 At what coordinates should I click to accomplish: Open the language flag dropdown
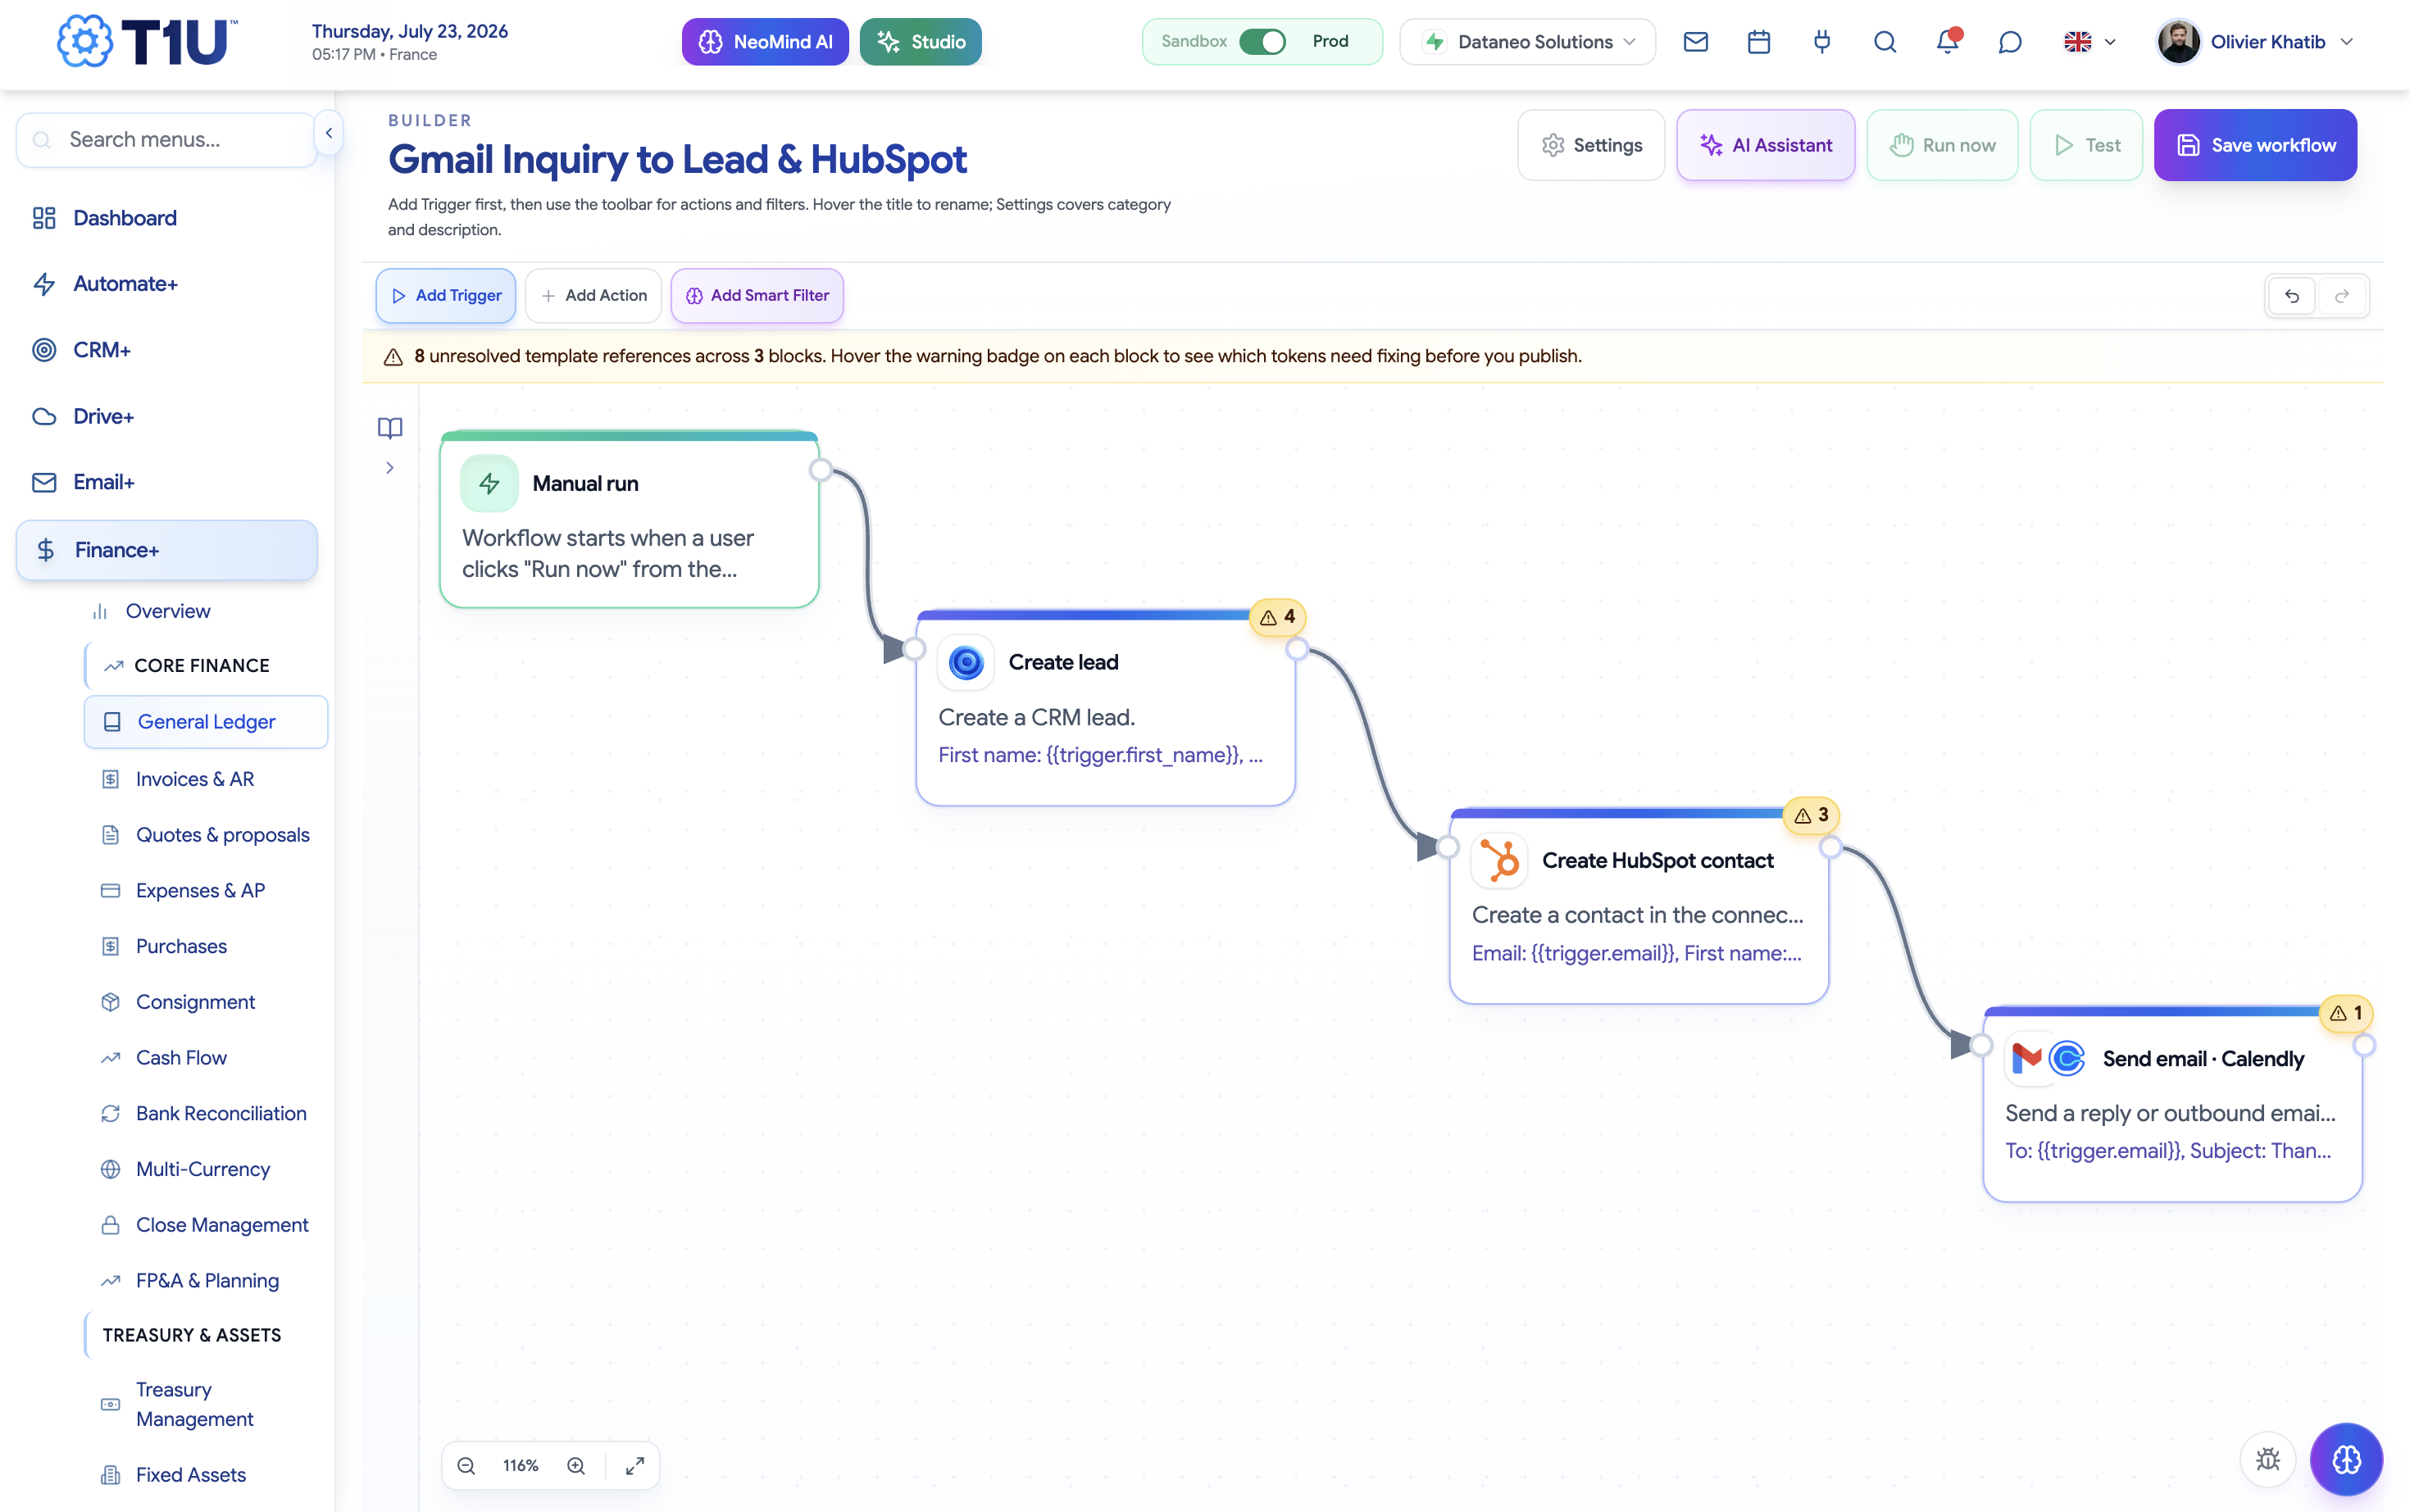coord(2089,42)
